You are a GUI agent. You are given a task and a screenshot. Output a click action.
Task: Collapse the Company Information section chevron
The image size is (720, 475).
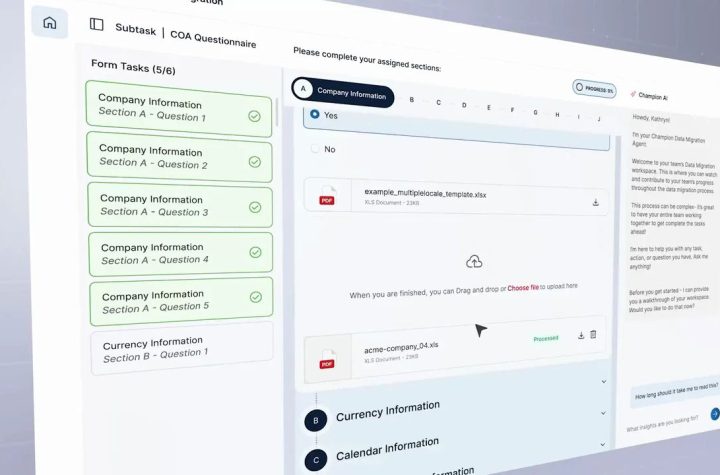[x=603, y=381]
